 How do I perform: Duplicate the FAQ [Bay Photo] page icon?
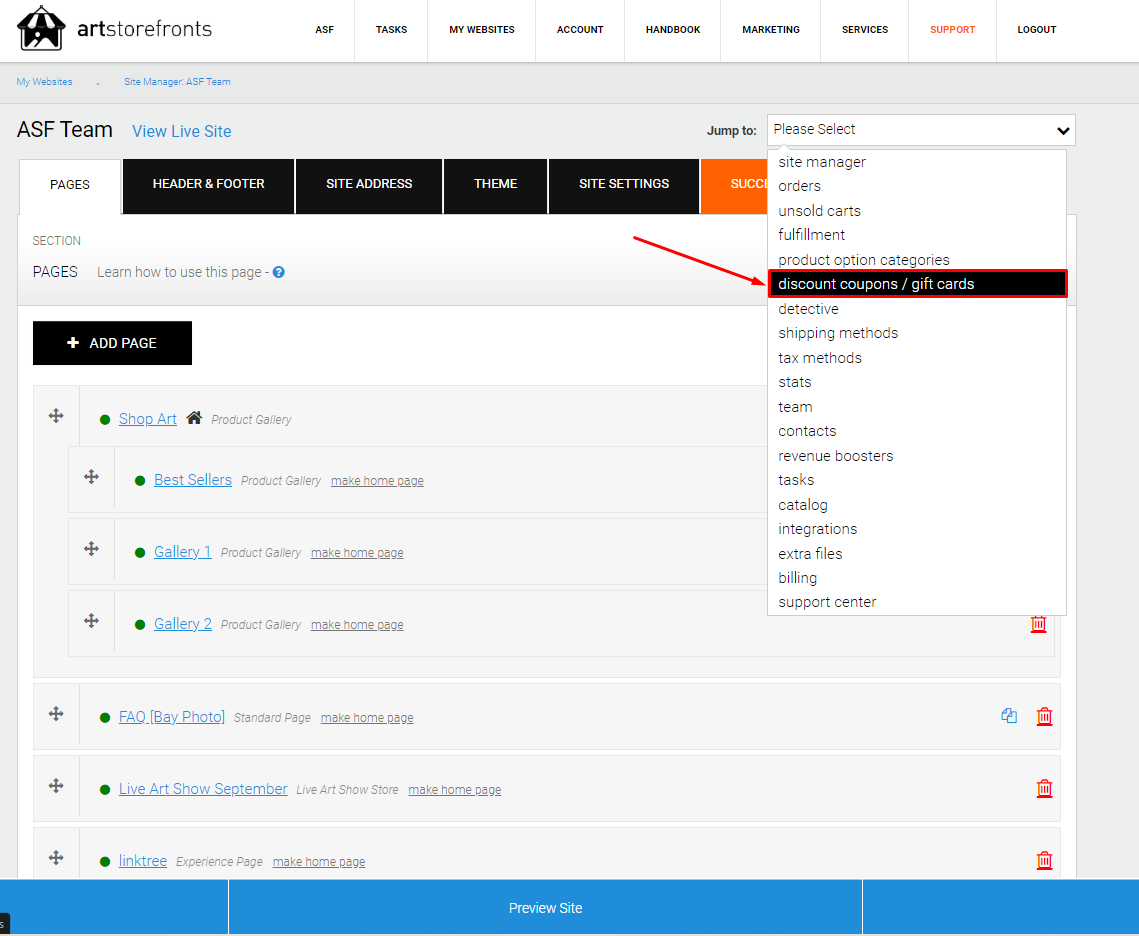(x=1009, y=715)
